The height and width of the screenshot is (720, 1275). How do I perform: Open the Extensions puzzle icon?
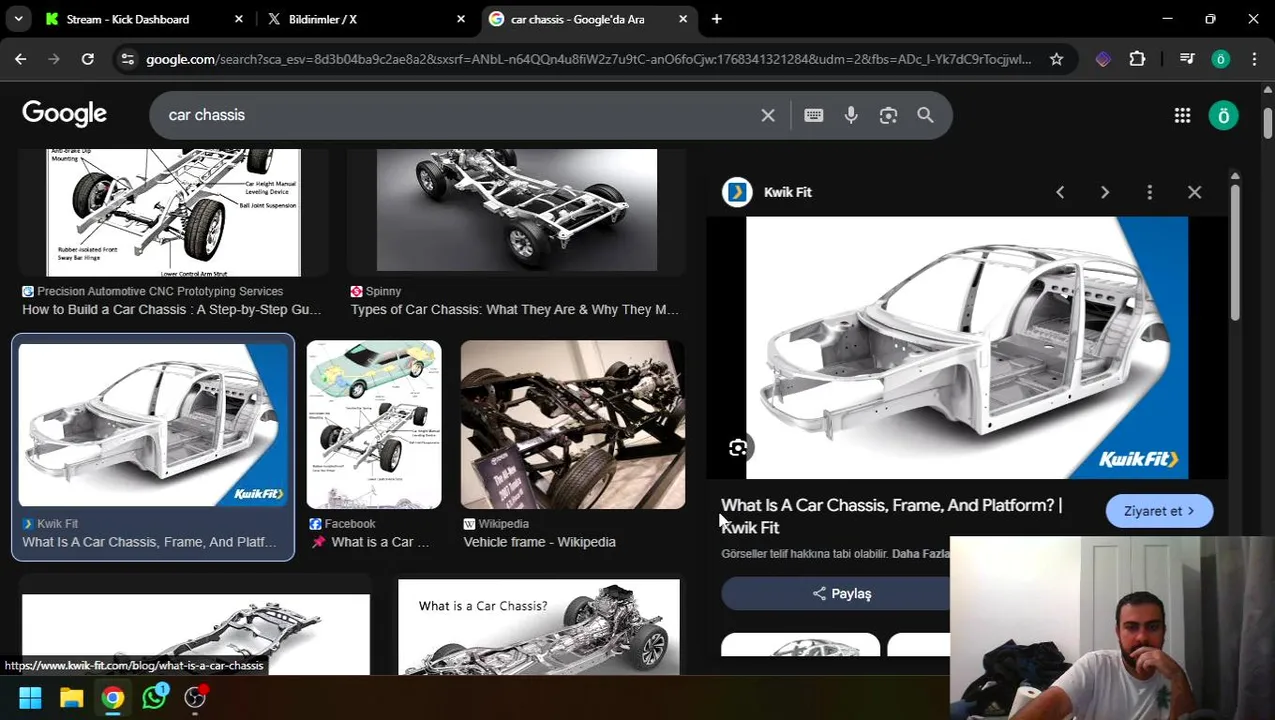pyautogui.click(x=1137, y=59)
